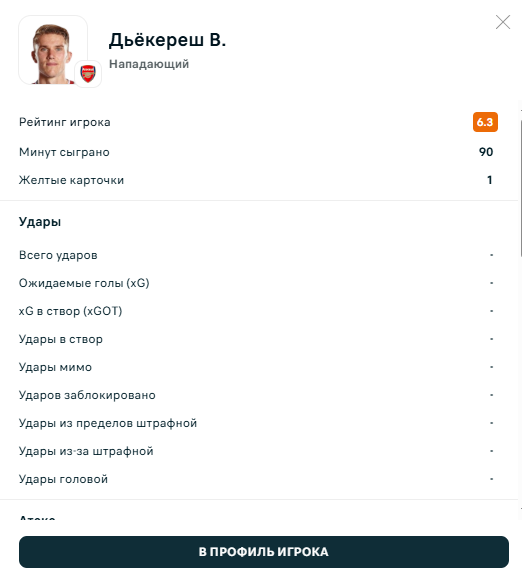Select the Удары мимо row
Image resolution: width=522 pixels, height=585 pixels.
[258, 367]
